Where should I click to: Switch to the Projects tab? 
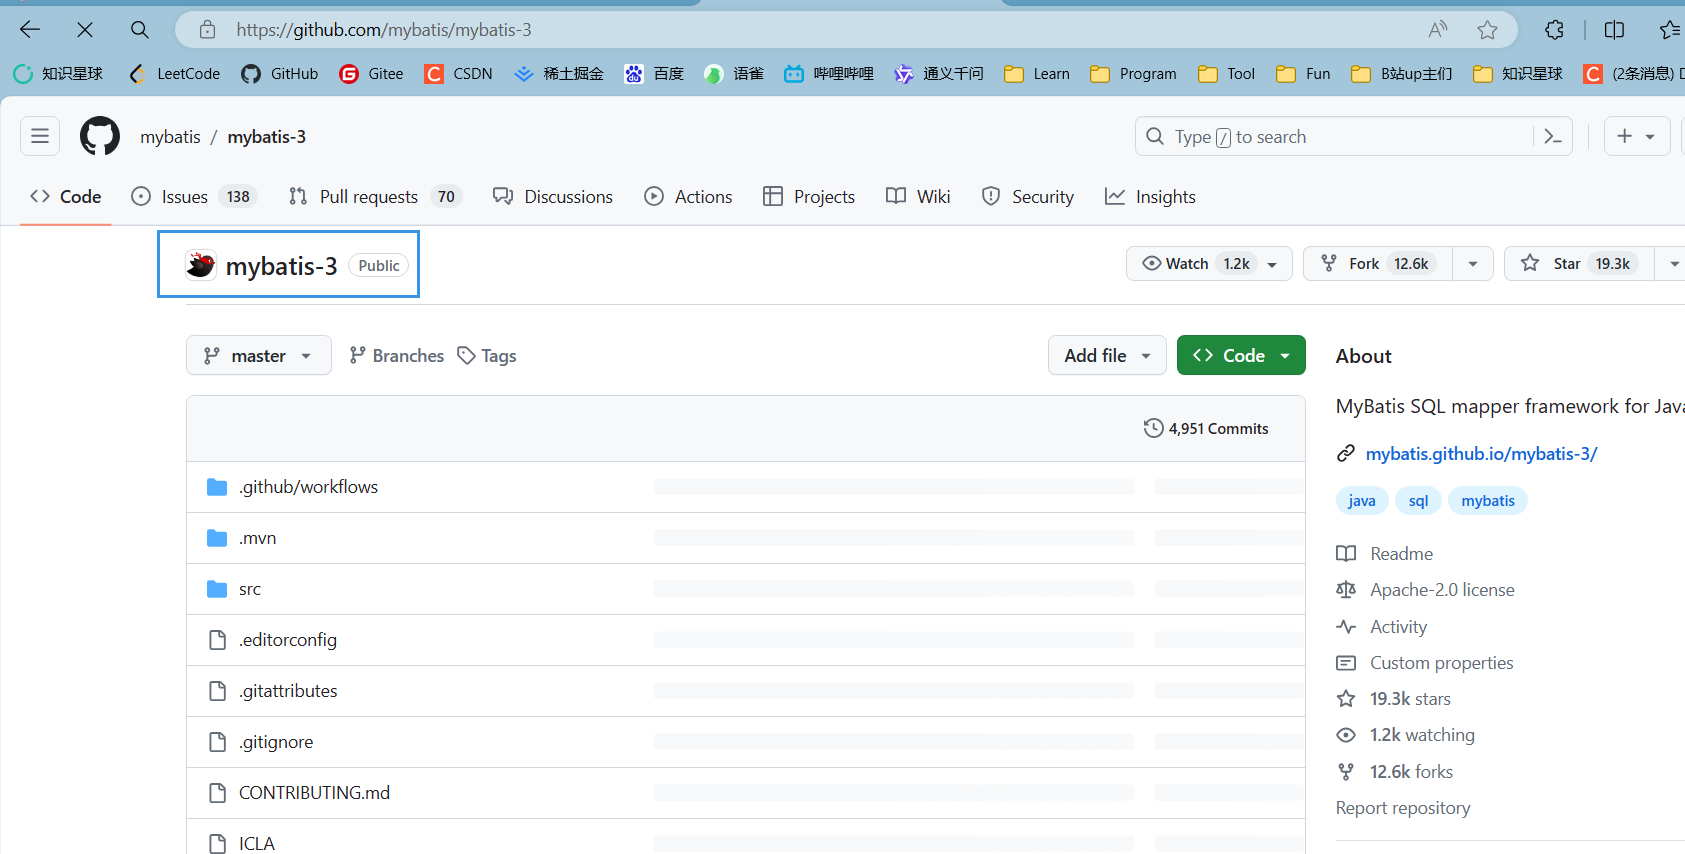(809, 197)
